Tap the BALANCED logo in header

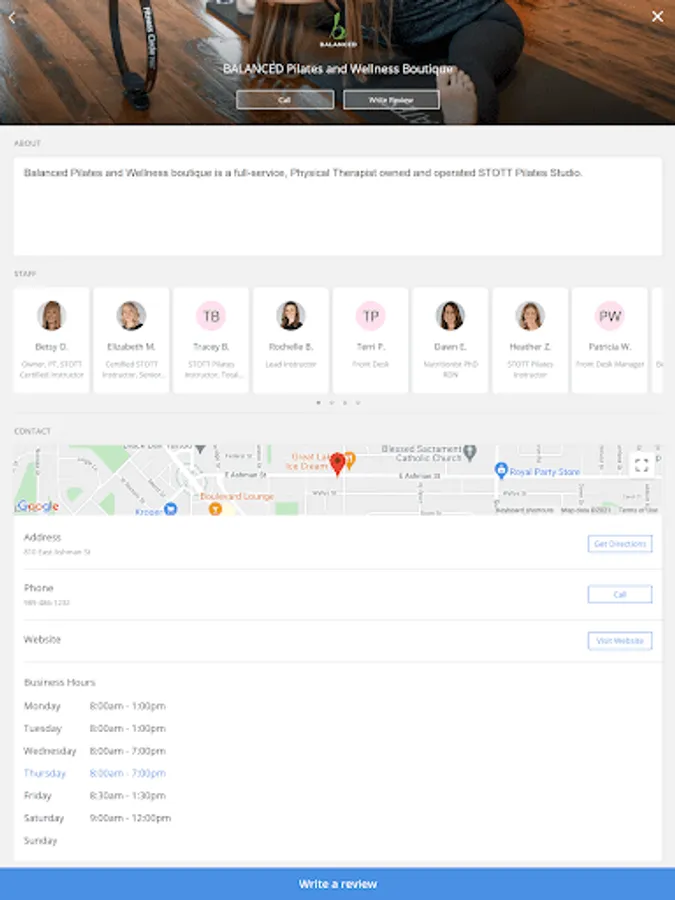(x=338, y=30)
